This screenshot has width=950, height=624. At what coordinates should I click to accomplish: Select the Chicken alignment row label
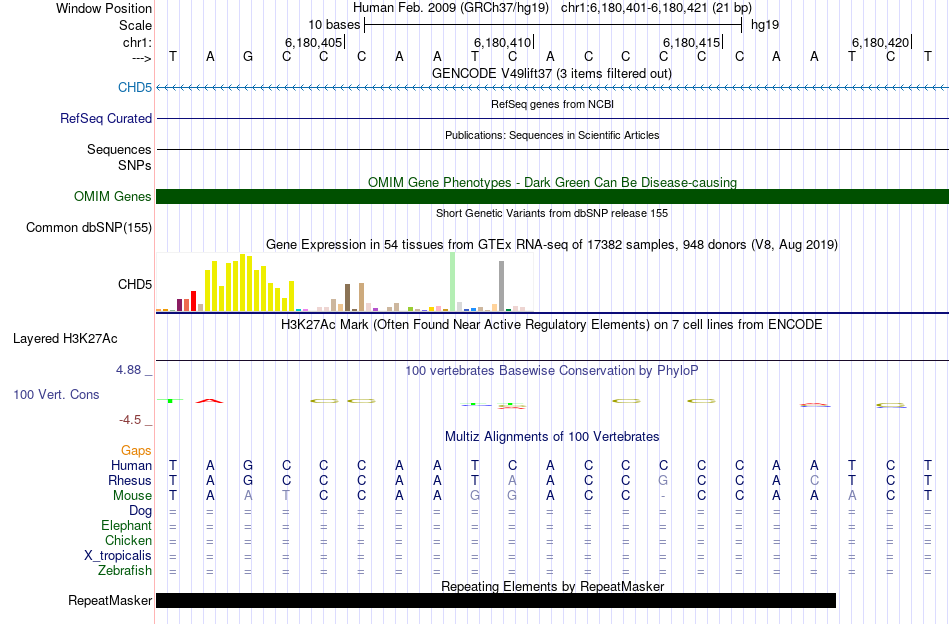(x=128, y=540)
